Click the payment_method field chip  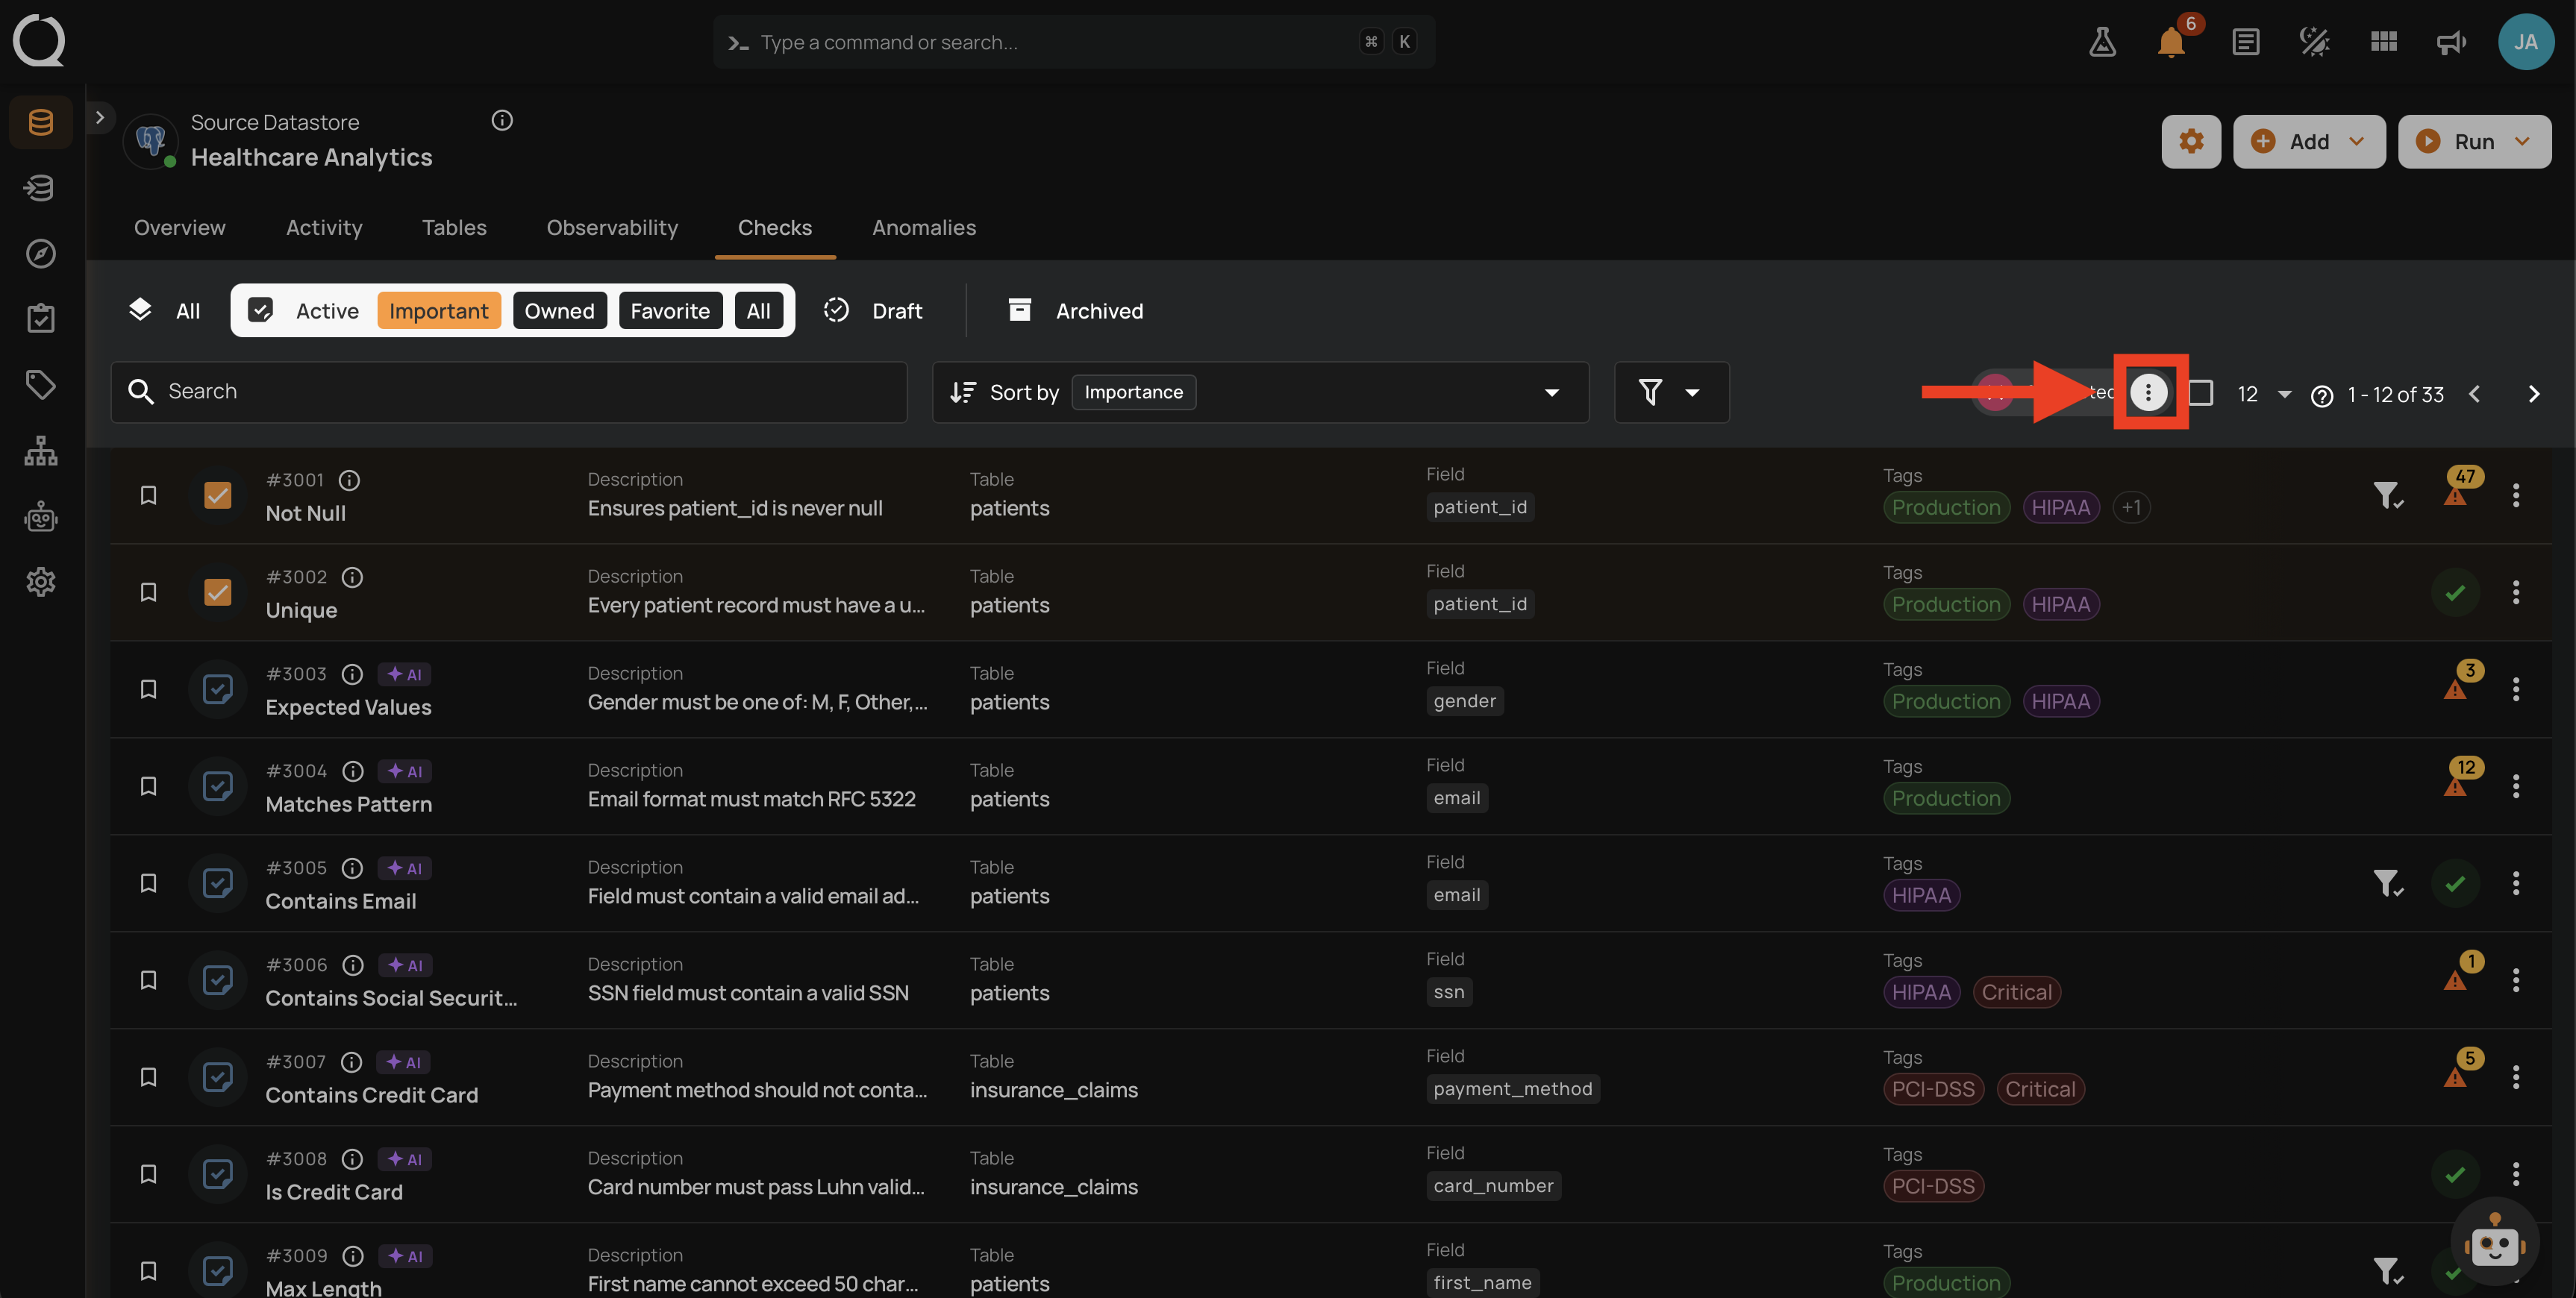(1512, 1089)
